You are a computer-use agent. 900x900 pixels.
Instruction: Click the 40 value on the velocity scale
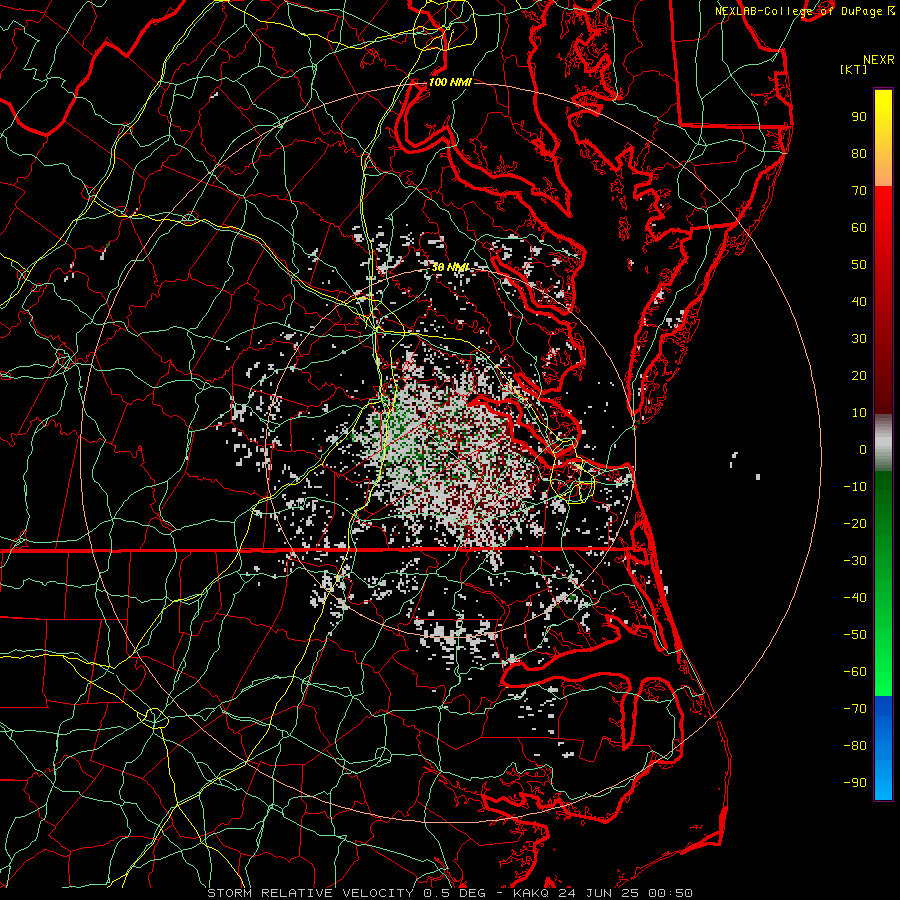[x=859, y=302]
